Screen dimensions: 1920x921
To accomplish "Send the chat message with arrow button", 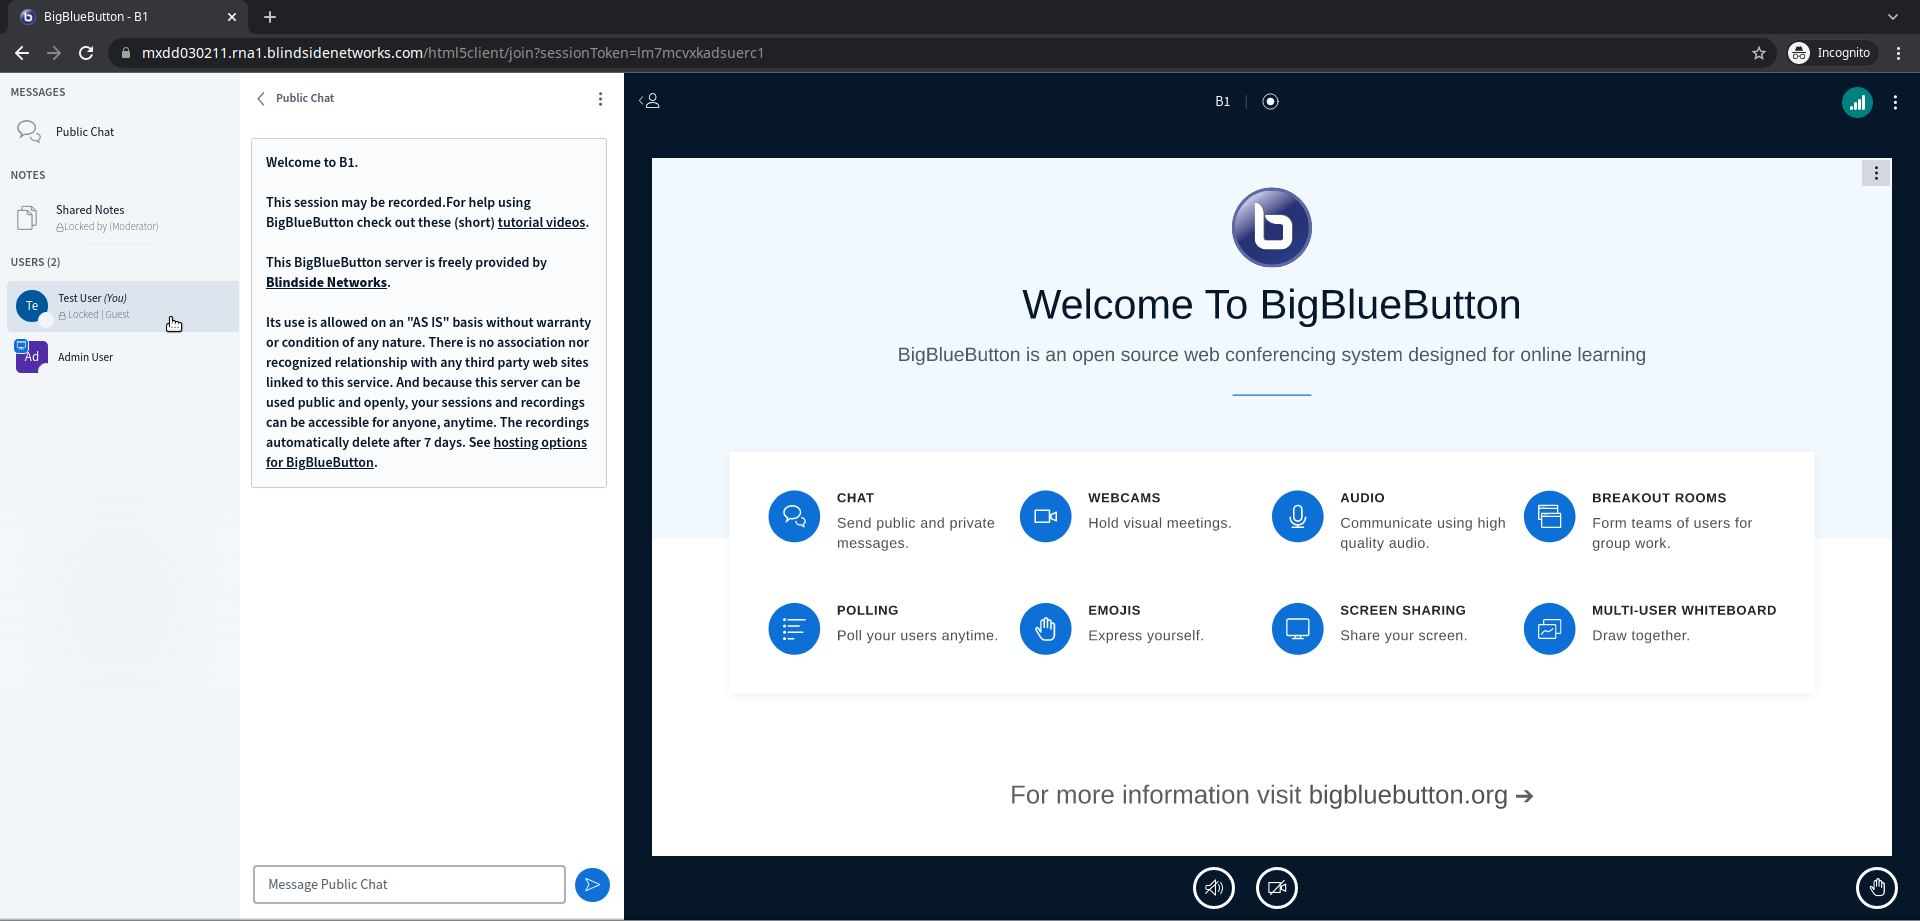I will 592,884.
